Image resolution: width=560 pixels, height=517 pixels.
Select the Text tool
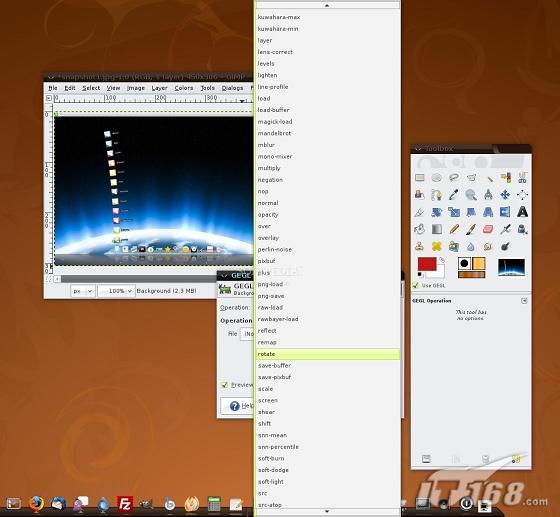click(522, 212)
